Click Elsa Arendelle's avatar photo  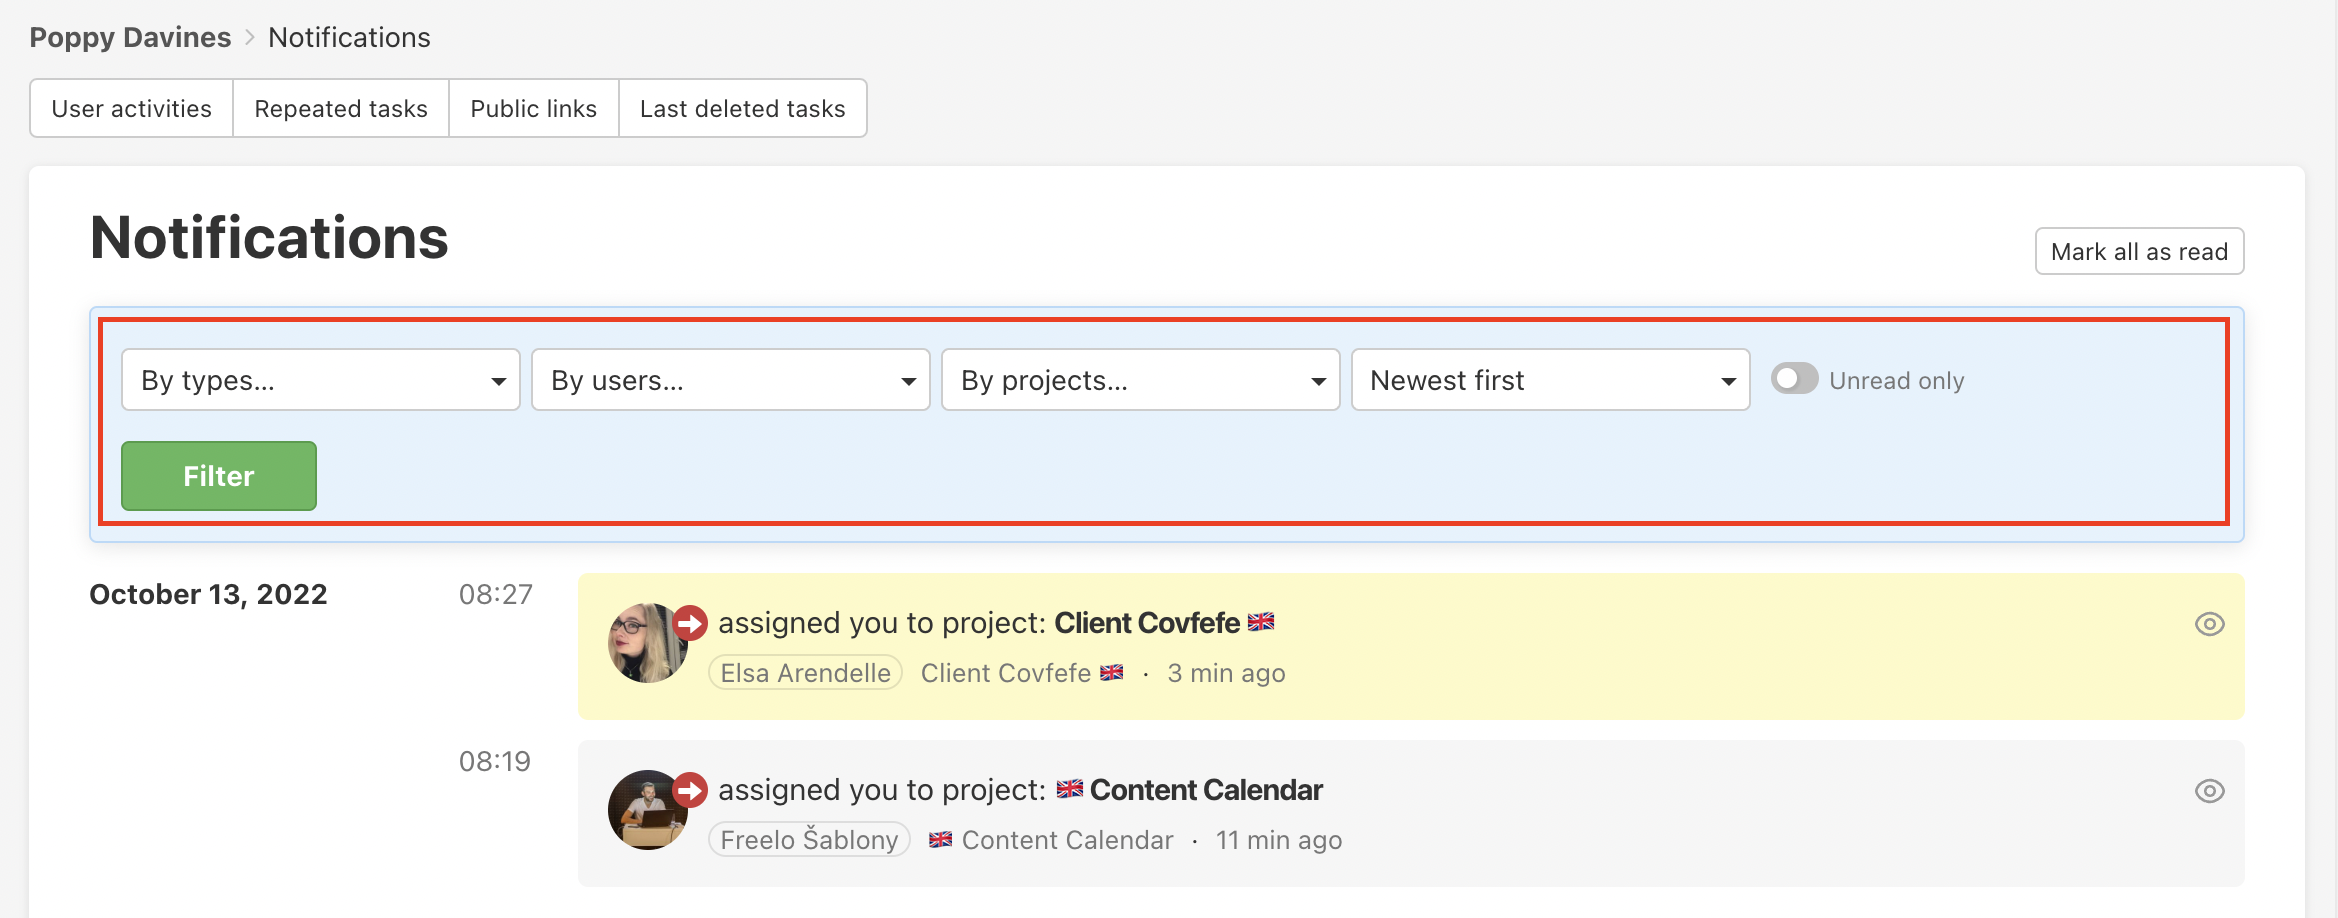pyautogui.click(x=647, y=643)
